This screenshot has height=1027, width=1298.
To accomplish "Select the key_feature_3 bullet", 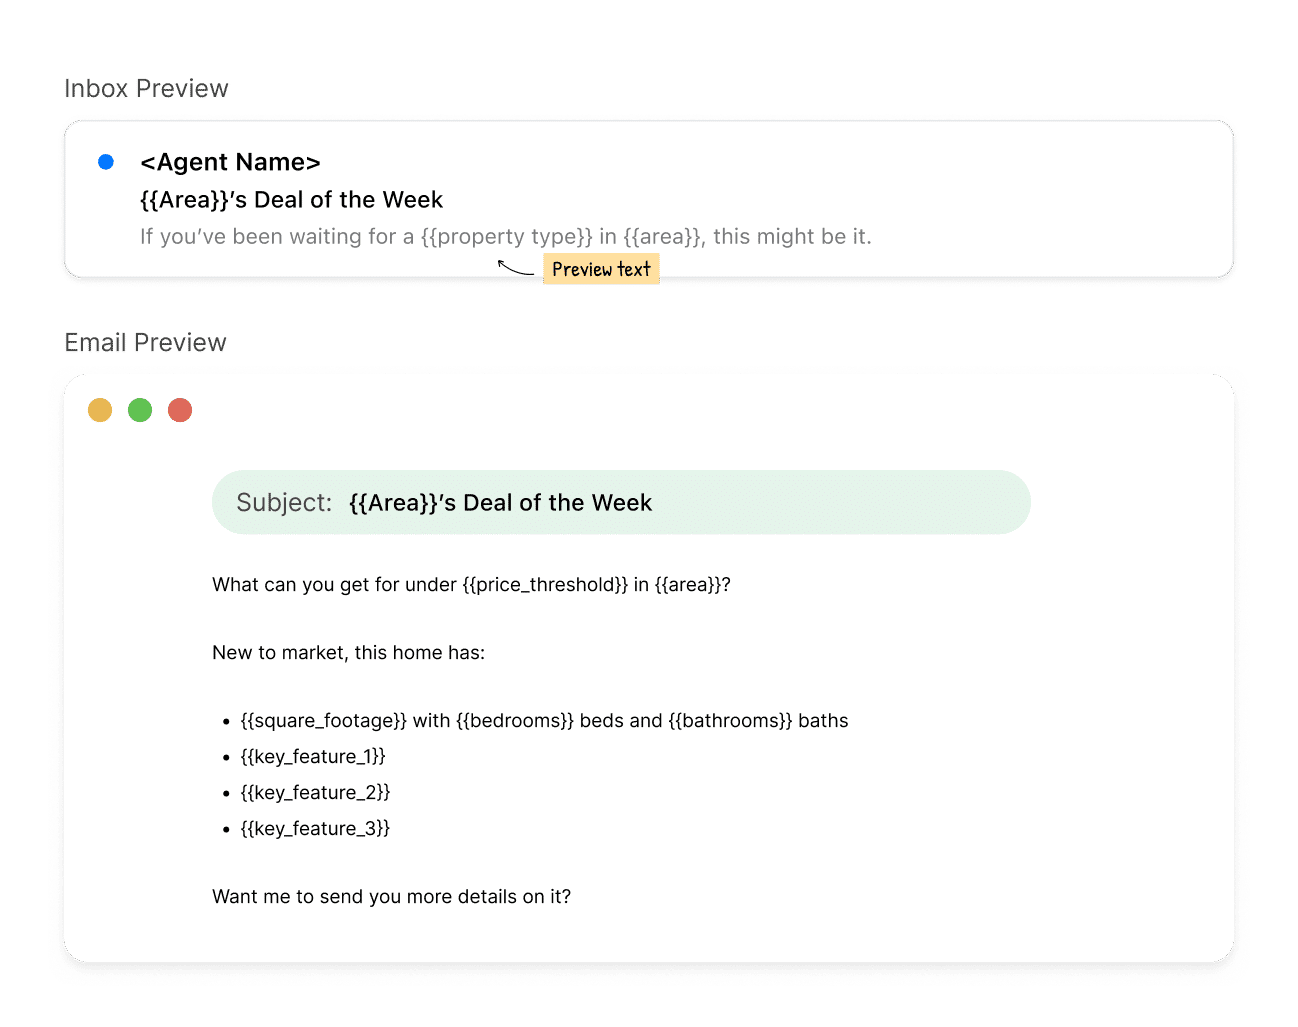I will point(315,829).
